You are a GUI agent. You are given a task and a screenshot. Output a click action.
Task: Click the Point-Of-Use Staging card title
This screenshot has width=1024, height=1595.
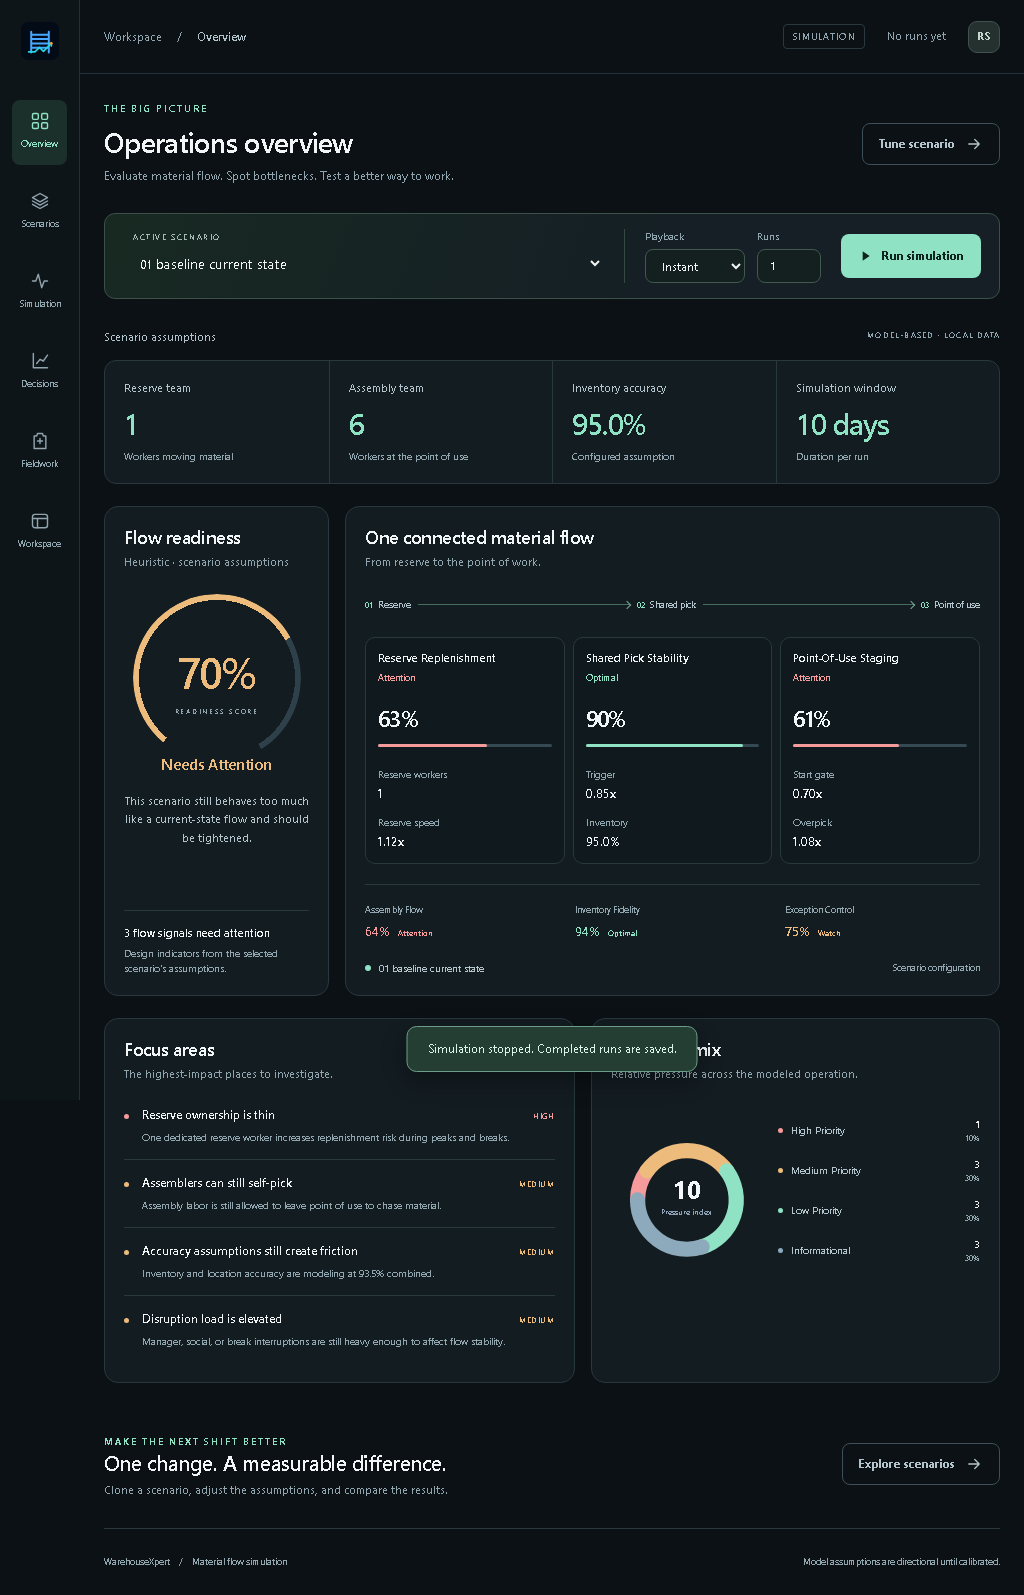(846, 658)
